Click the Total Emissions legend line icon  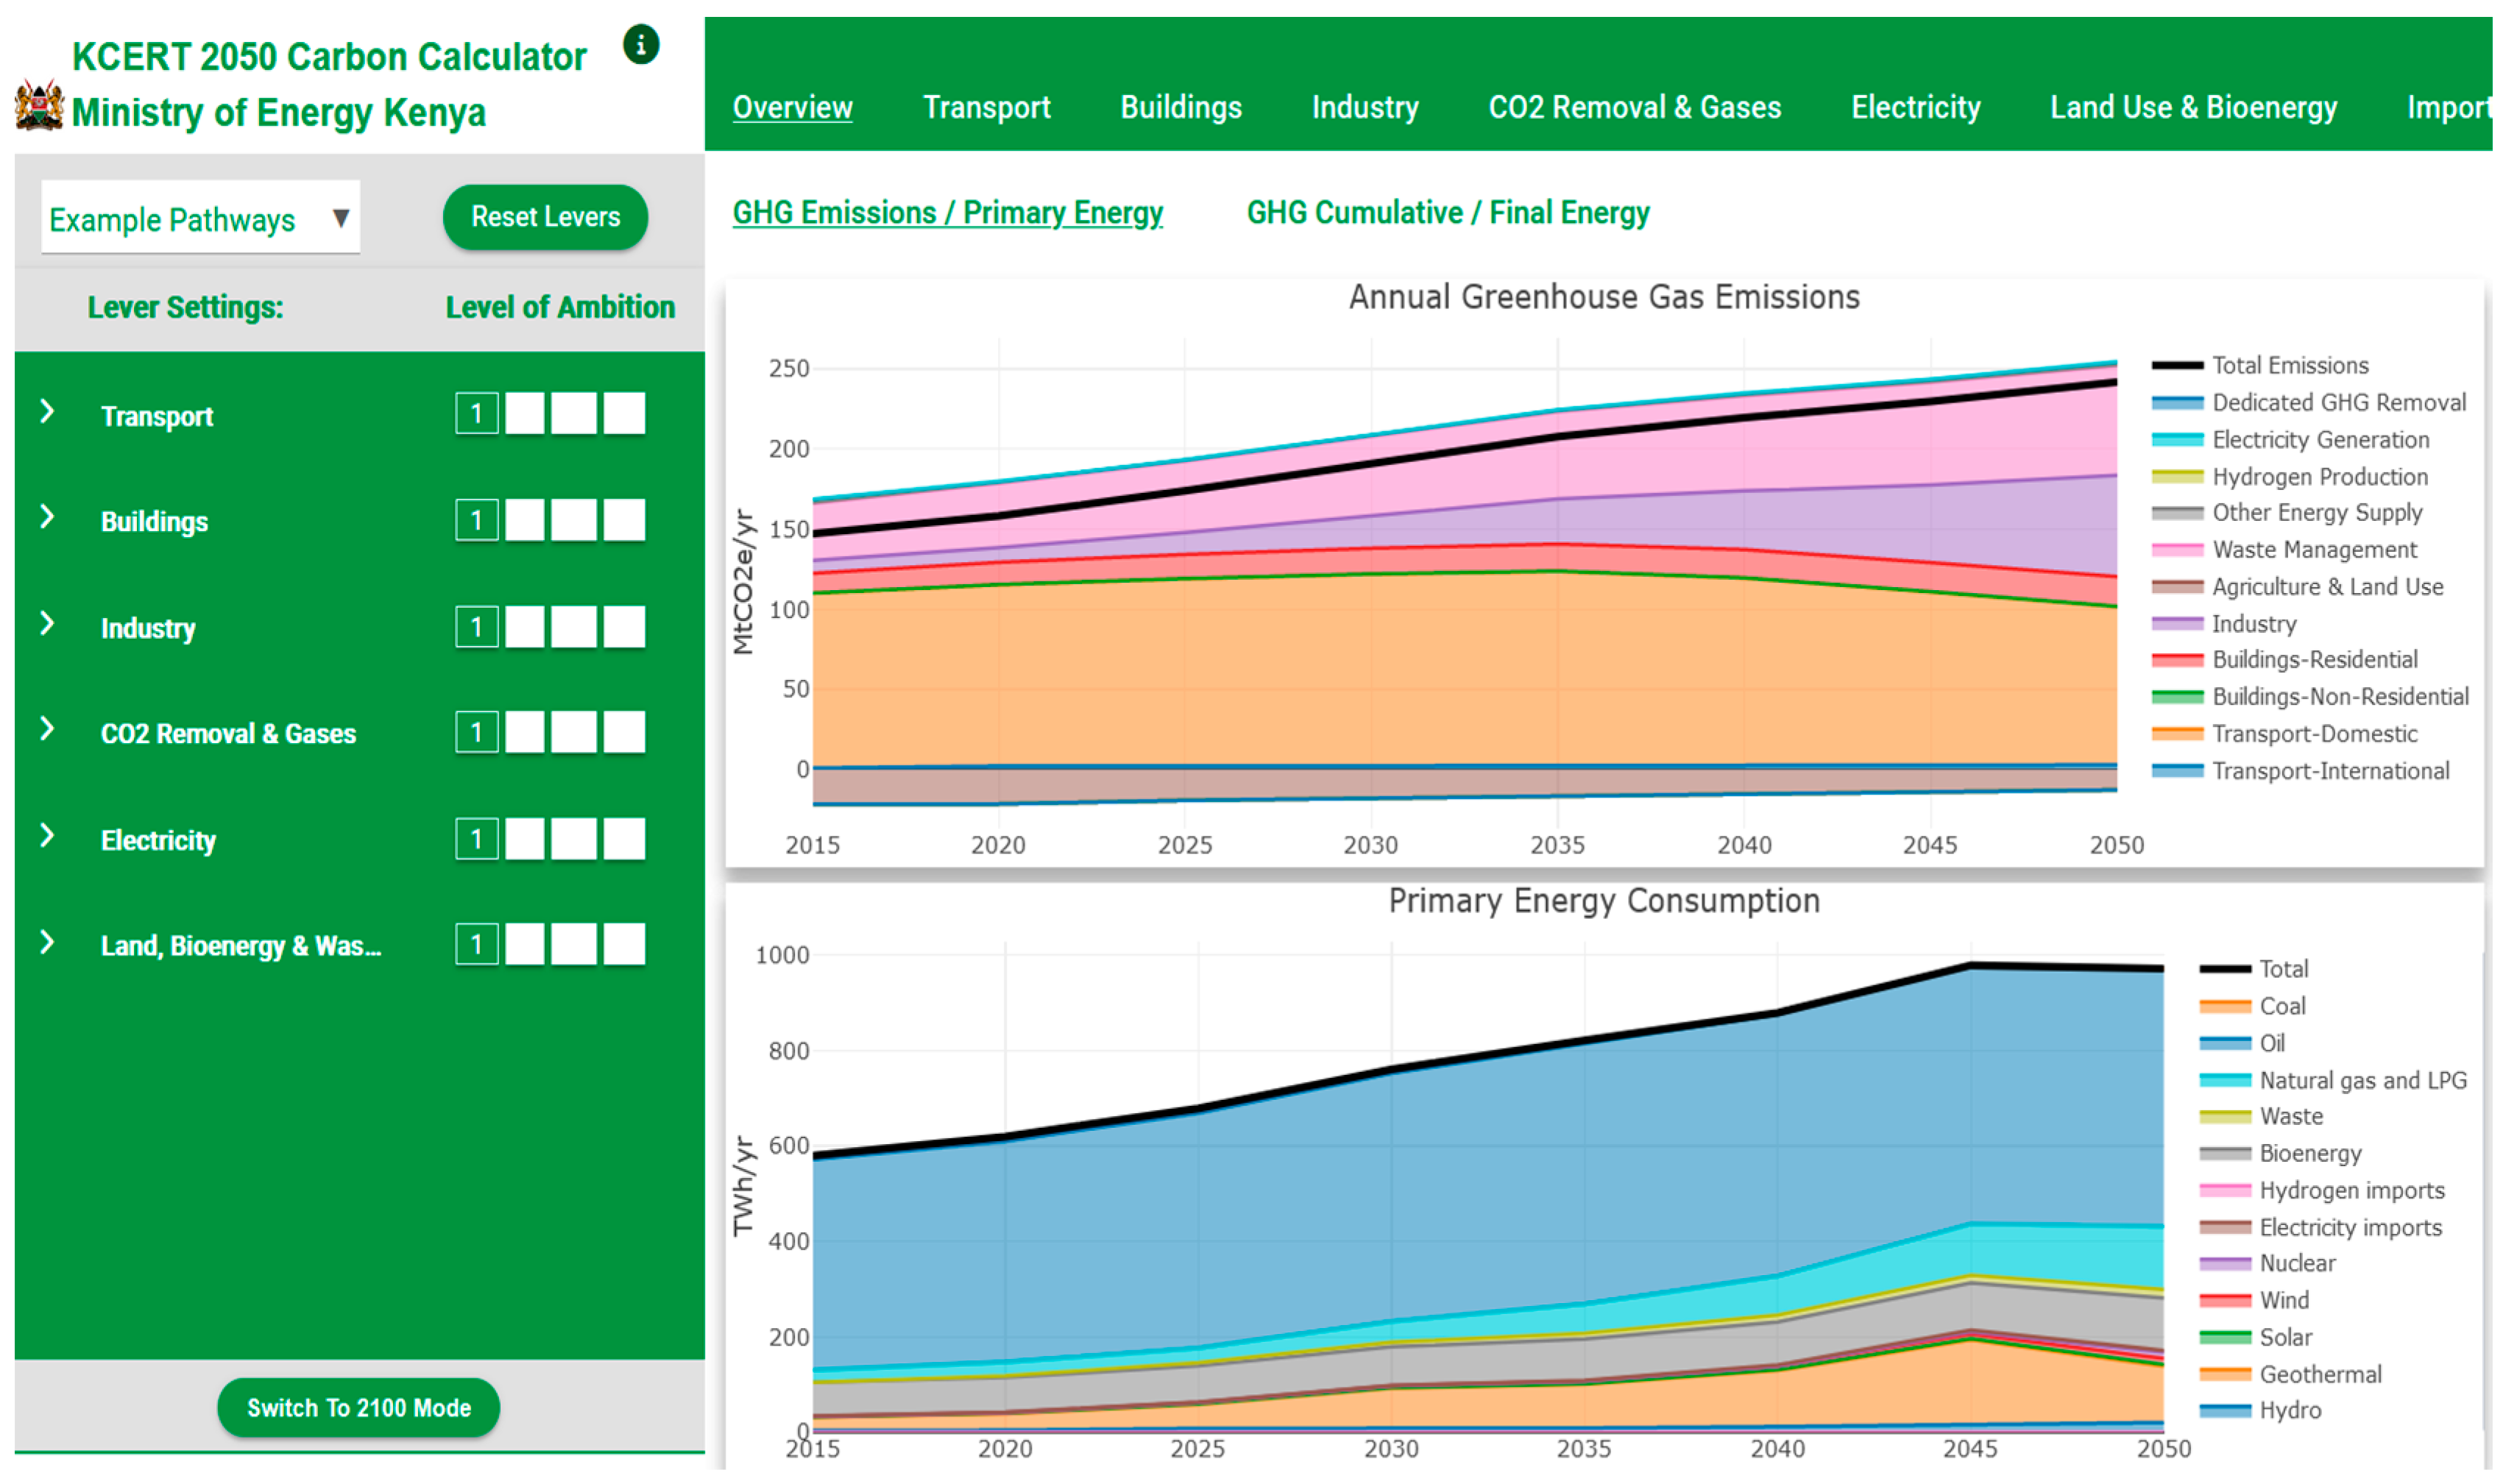[x=2177, y=366]
